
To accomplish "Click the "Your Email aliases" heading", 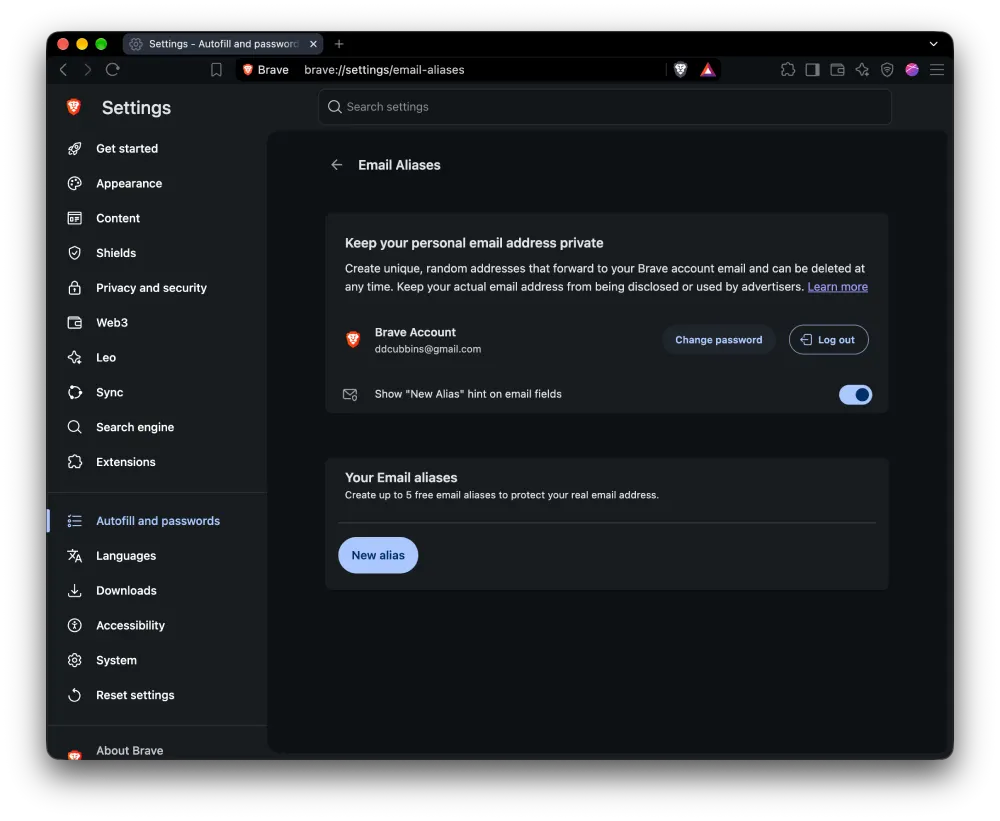I will (x=401, y=477).
